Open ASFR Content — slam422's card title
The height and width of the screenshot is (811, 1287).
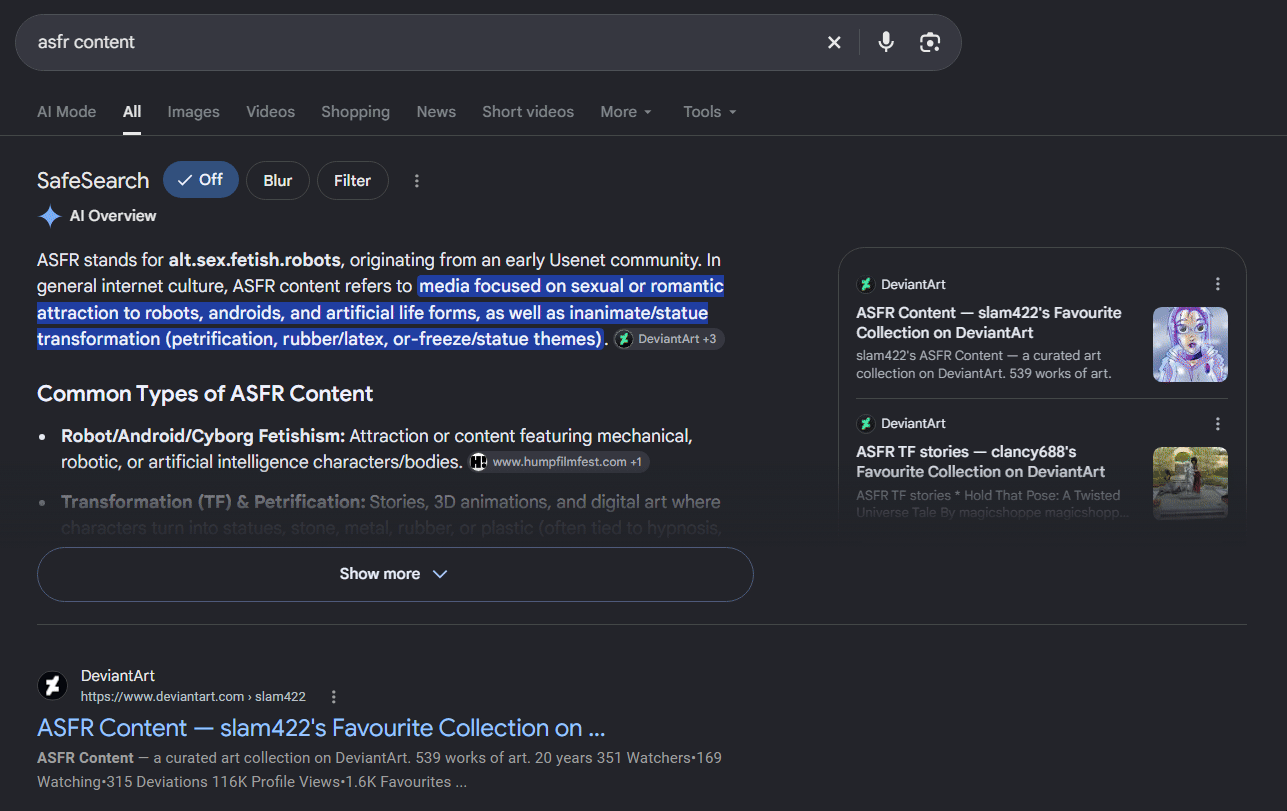[989, 322]
